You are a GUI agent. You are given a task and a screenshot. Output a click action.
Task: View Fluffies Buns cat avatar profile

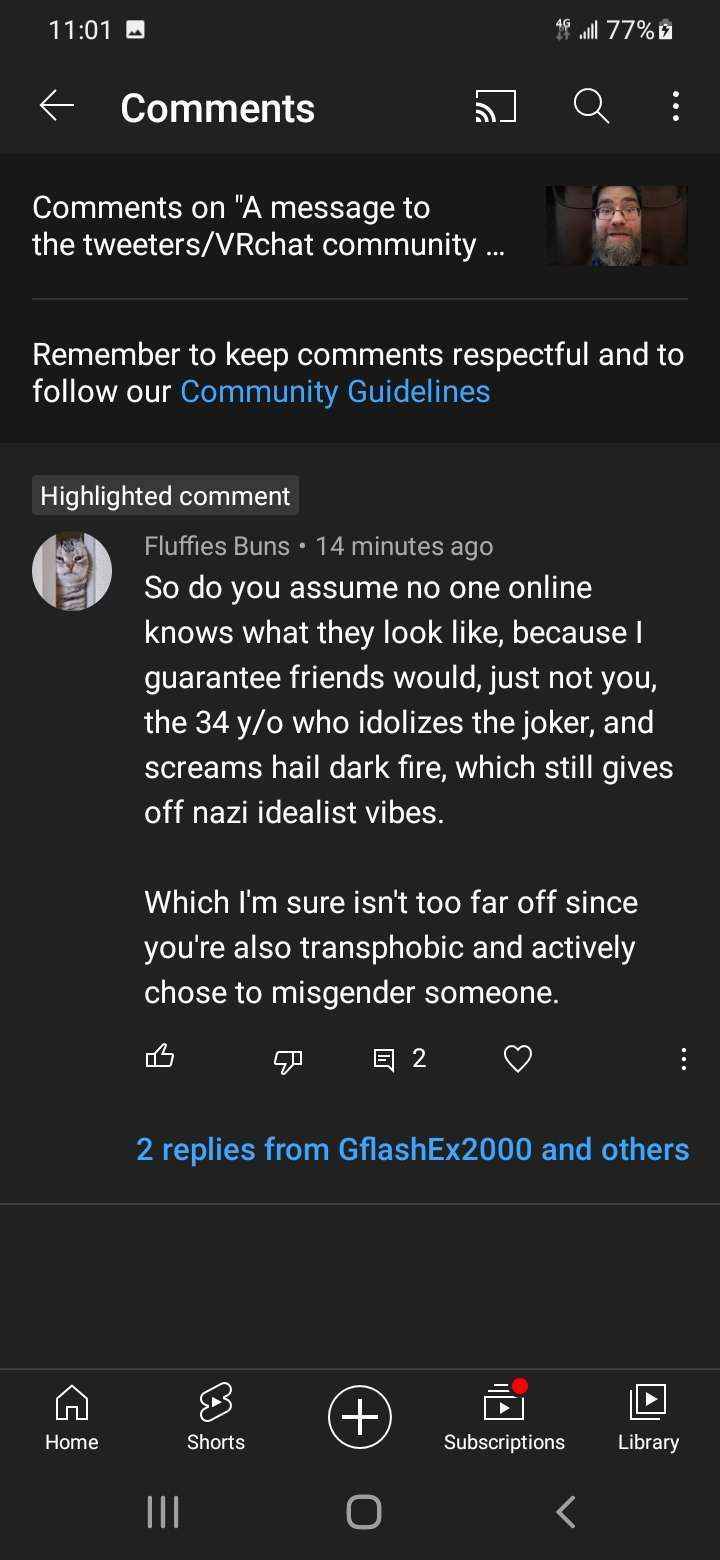click(72, 571)
